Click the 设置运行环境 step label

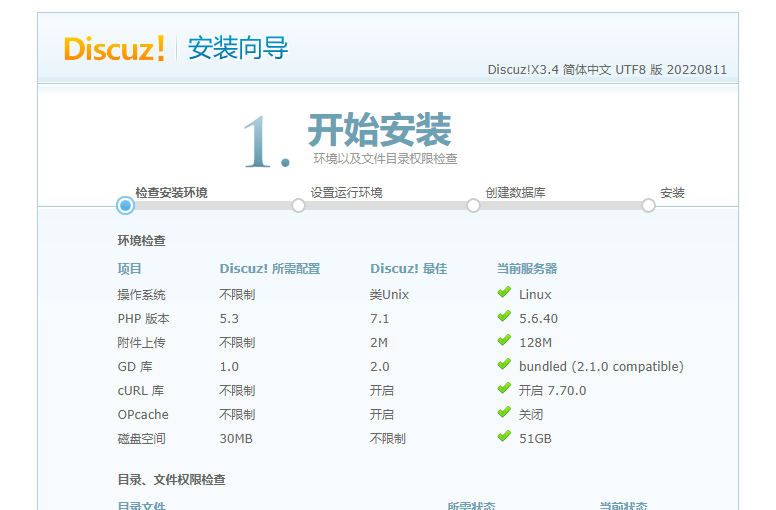coord(346,192)
